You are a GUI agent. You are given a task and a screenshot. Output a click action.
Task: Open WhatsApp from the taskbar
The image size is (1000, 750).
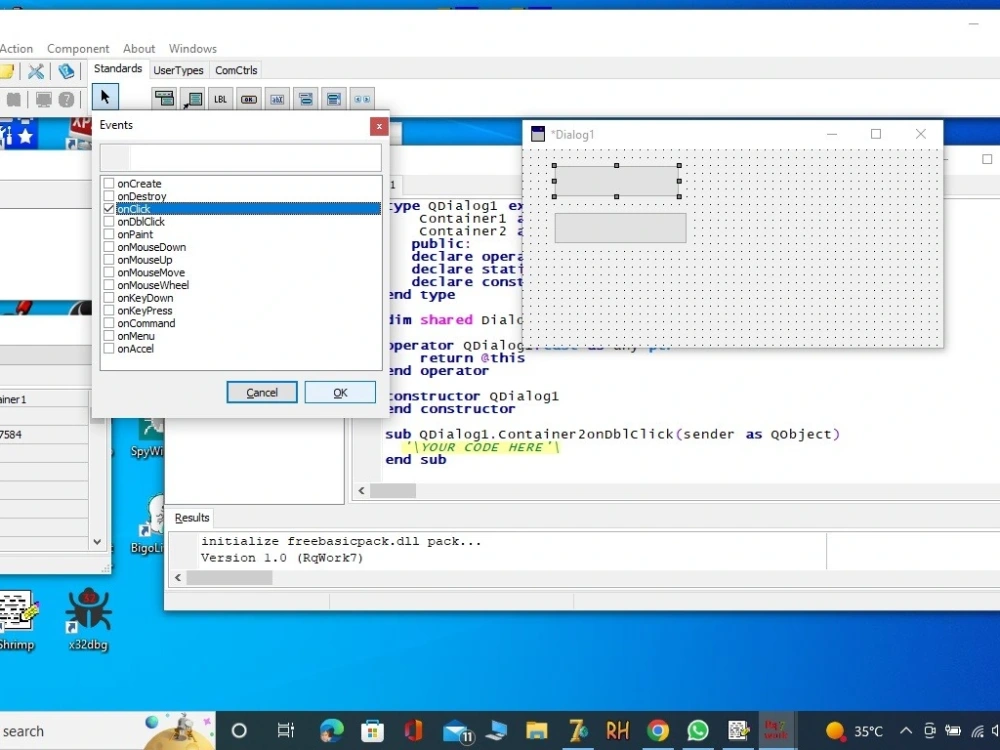[698, 730]
